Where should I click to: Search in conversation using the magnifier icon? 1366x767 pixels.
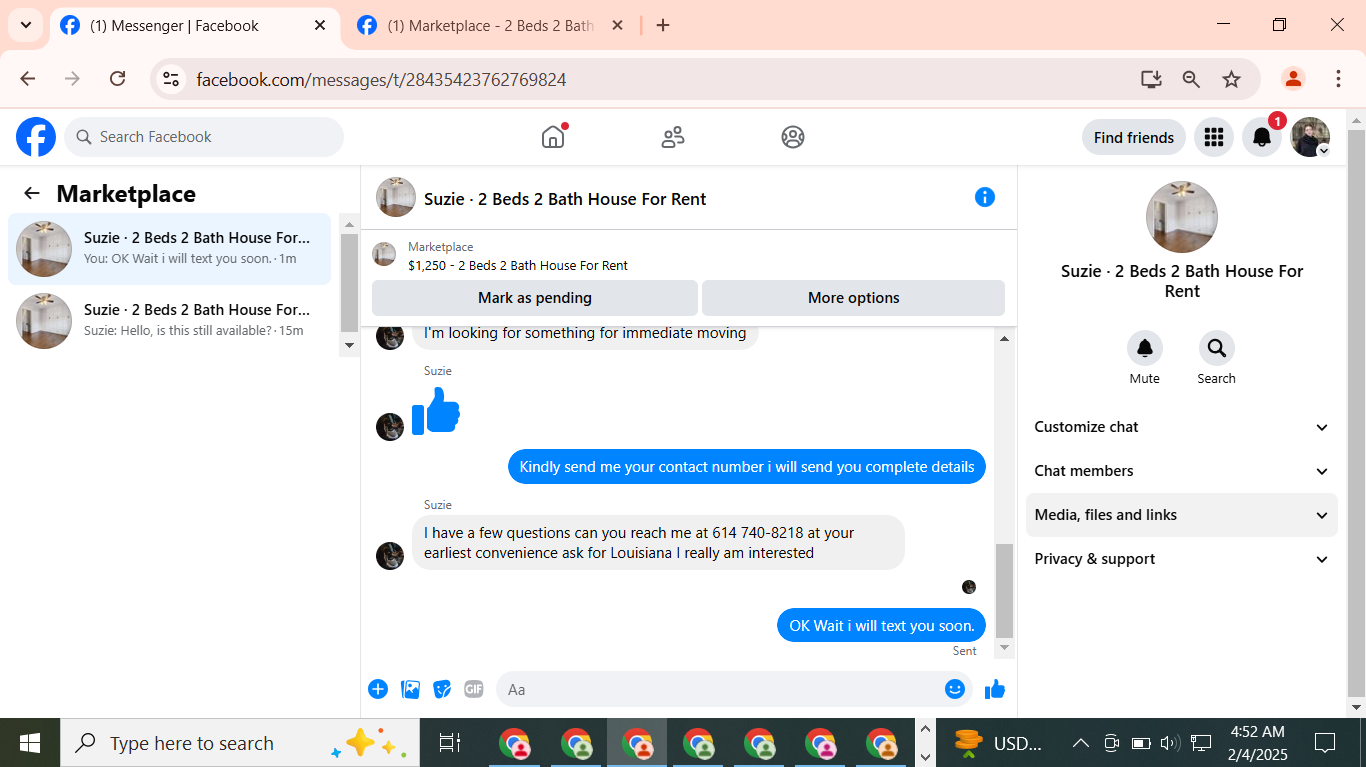[x=1217, y=348]
